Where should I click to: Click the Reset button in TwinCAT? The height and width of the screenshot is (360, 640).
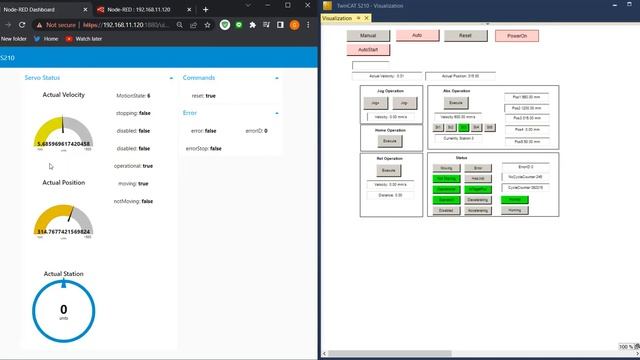click(465, 36)
